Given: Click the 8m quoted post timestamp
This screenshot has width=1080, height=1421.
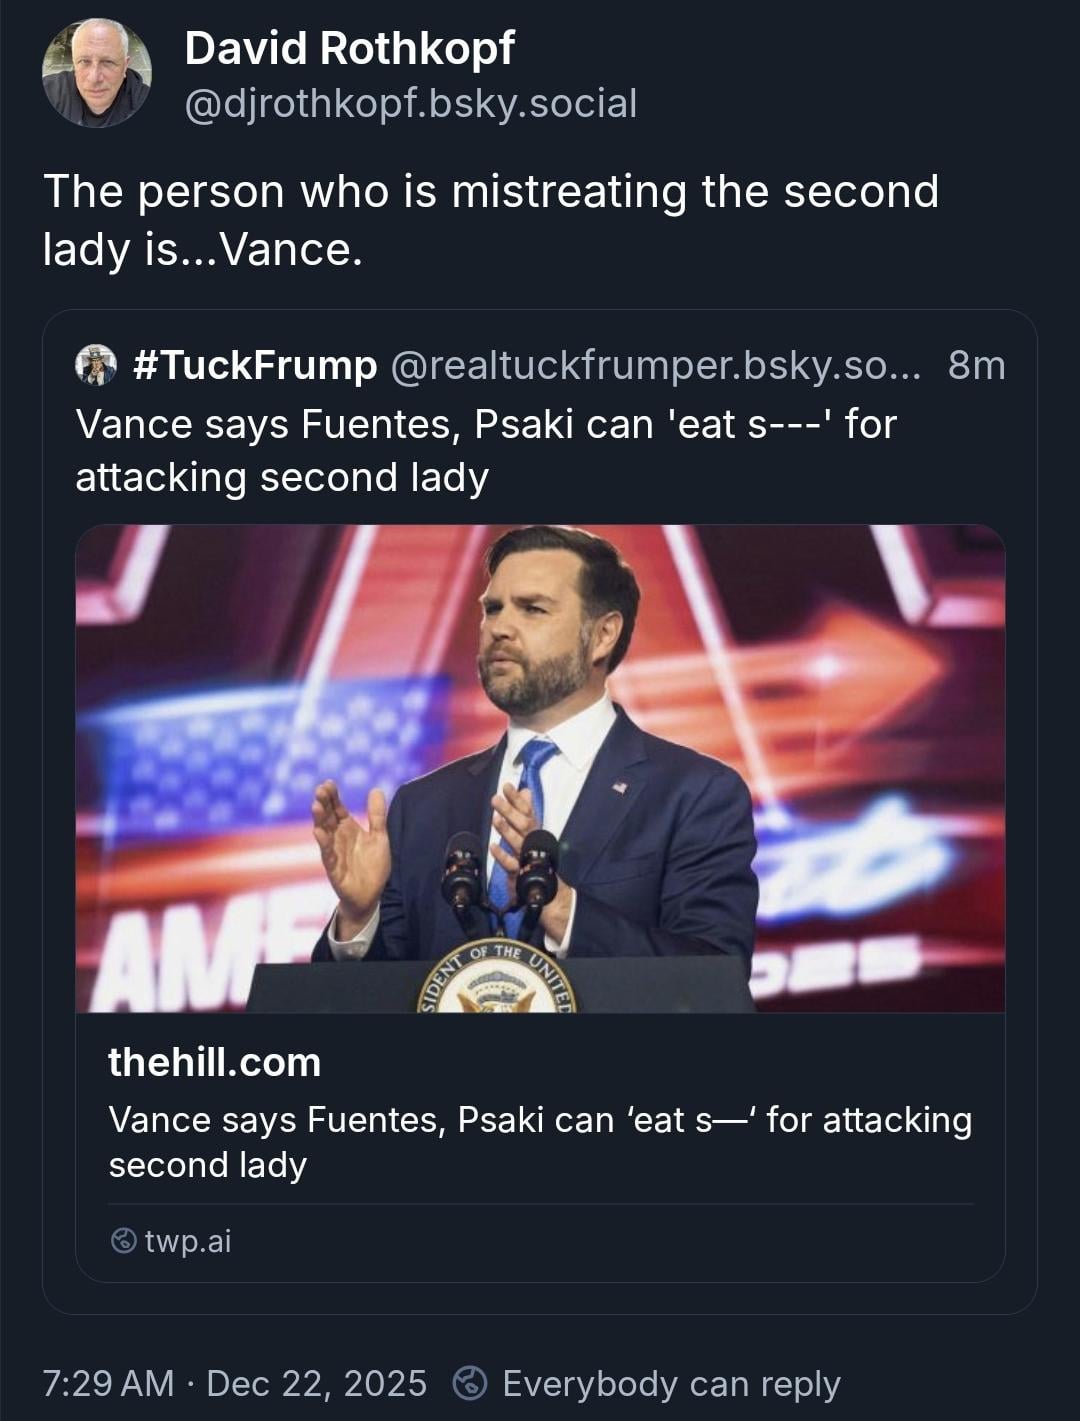Looking at the screenshot, I should point(976,365).
